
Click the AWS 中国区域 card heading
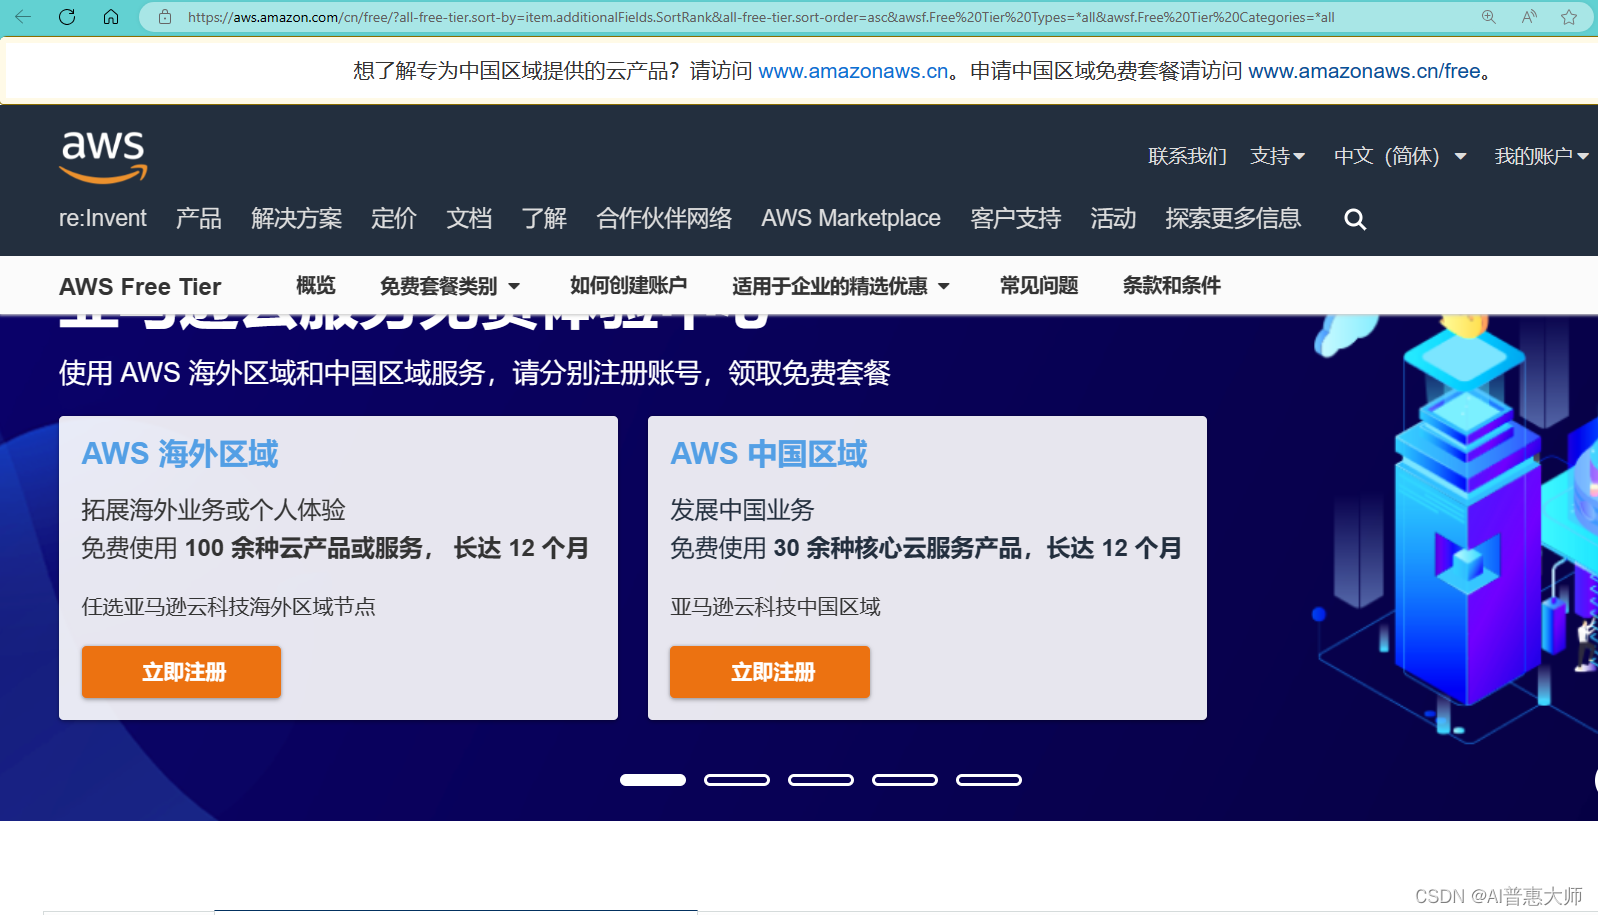point(769,454)
